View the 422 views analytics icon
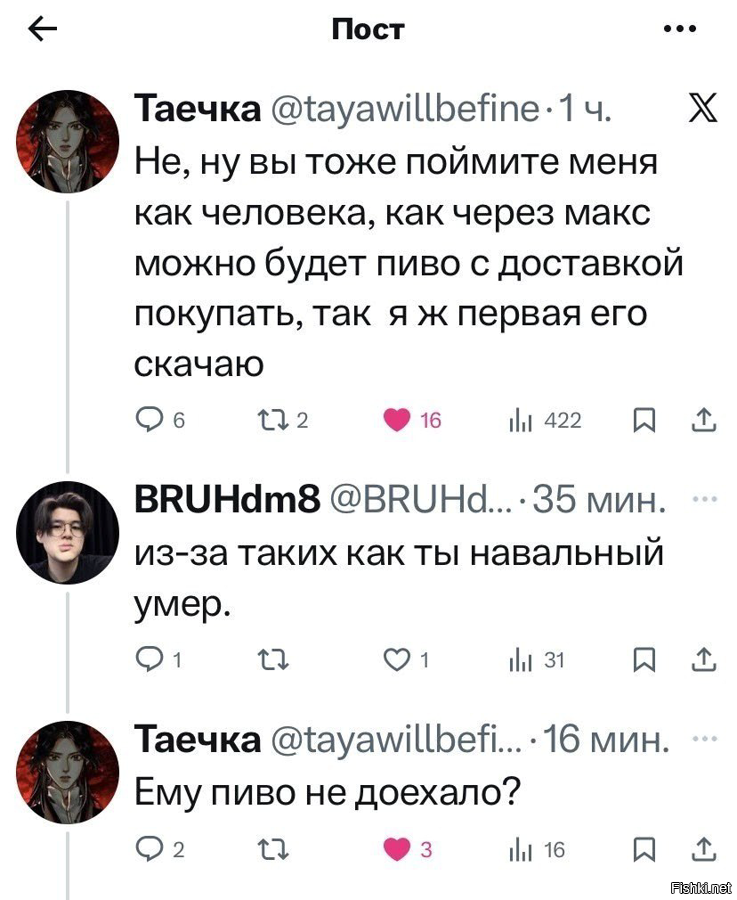The image size is (737, 900). click(517, 421)
